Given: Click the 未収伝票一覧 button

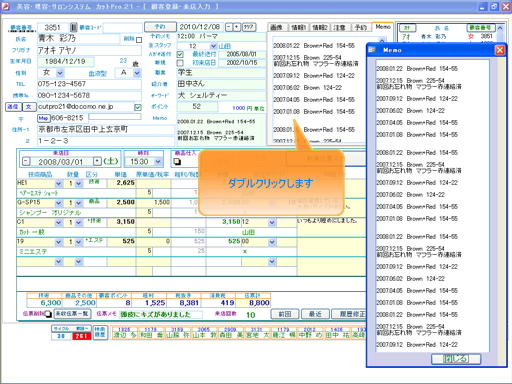Looking at the screenshot, I should click(x=72, y=314).
